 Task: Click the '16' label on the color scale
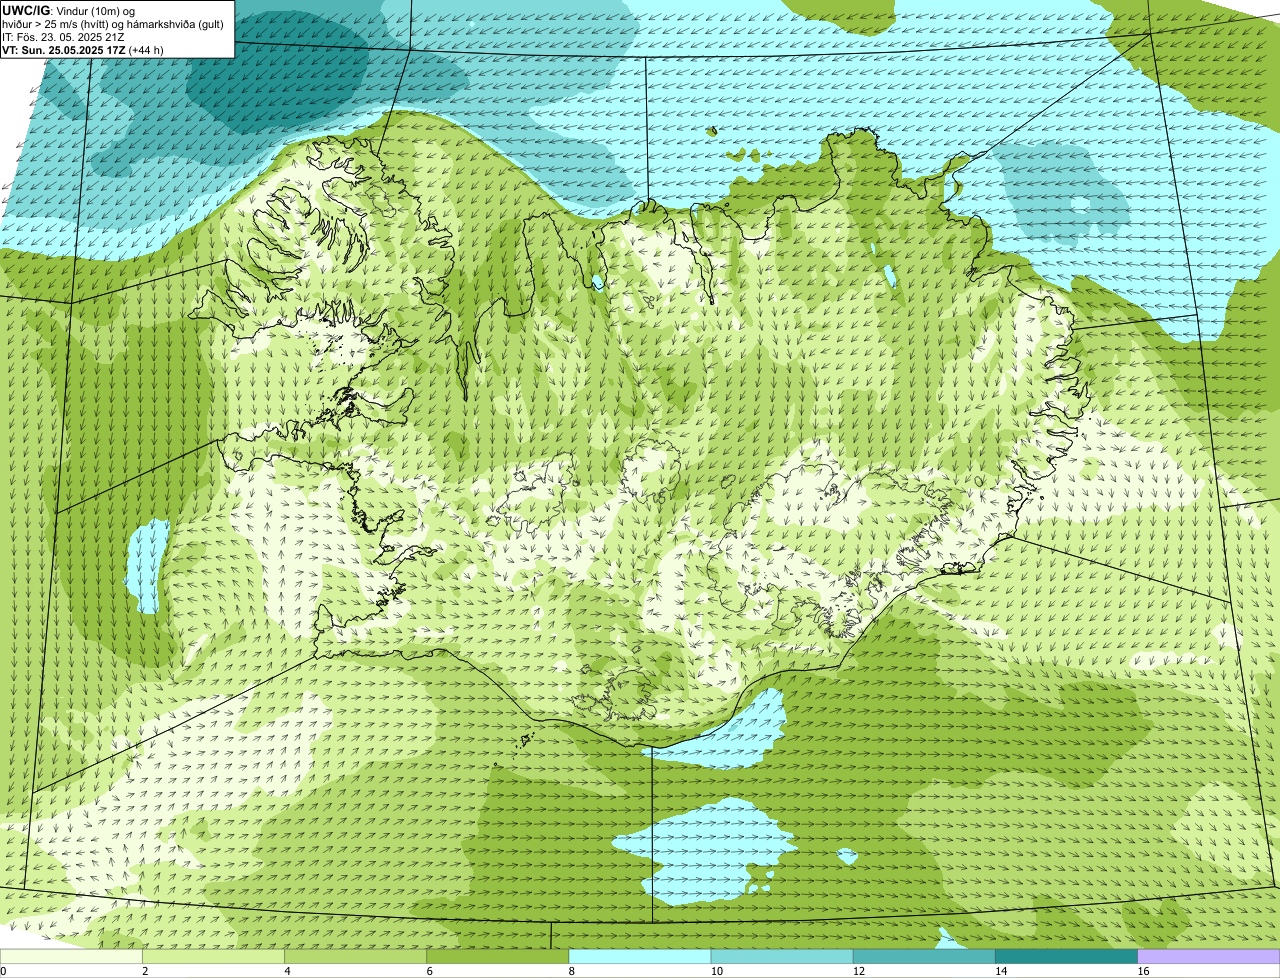click(1143, 971)
